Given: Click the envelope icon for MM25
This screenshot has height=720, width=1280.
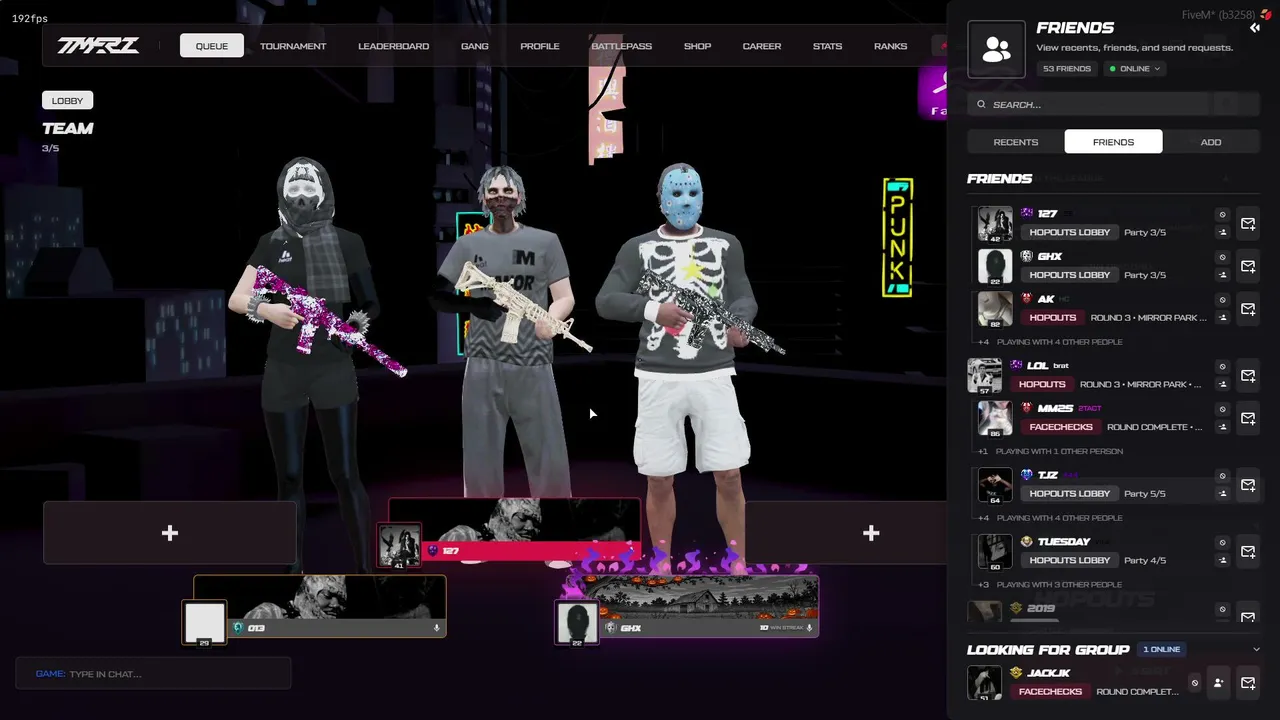Looking at the screenshot, I should [x=1248, y=418].
